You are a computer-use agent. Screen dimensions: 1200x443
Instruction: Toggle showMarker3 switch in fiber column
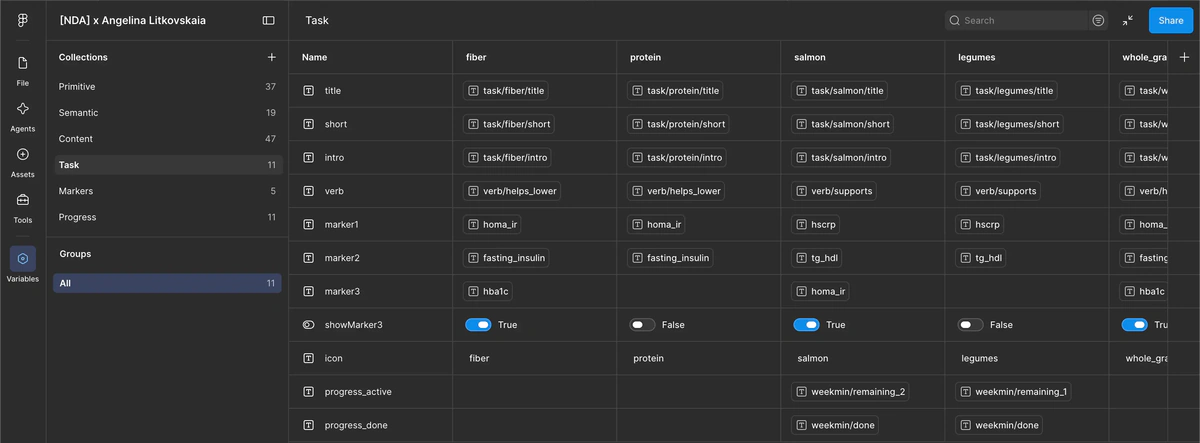479,325
